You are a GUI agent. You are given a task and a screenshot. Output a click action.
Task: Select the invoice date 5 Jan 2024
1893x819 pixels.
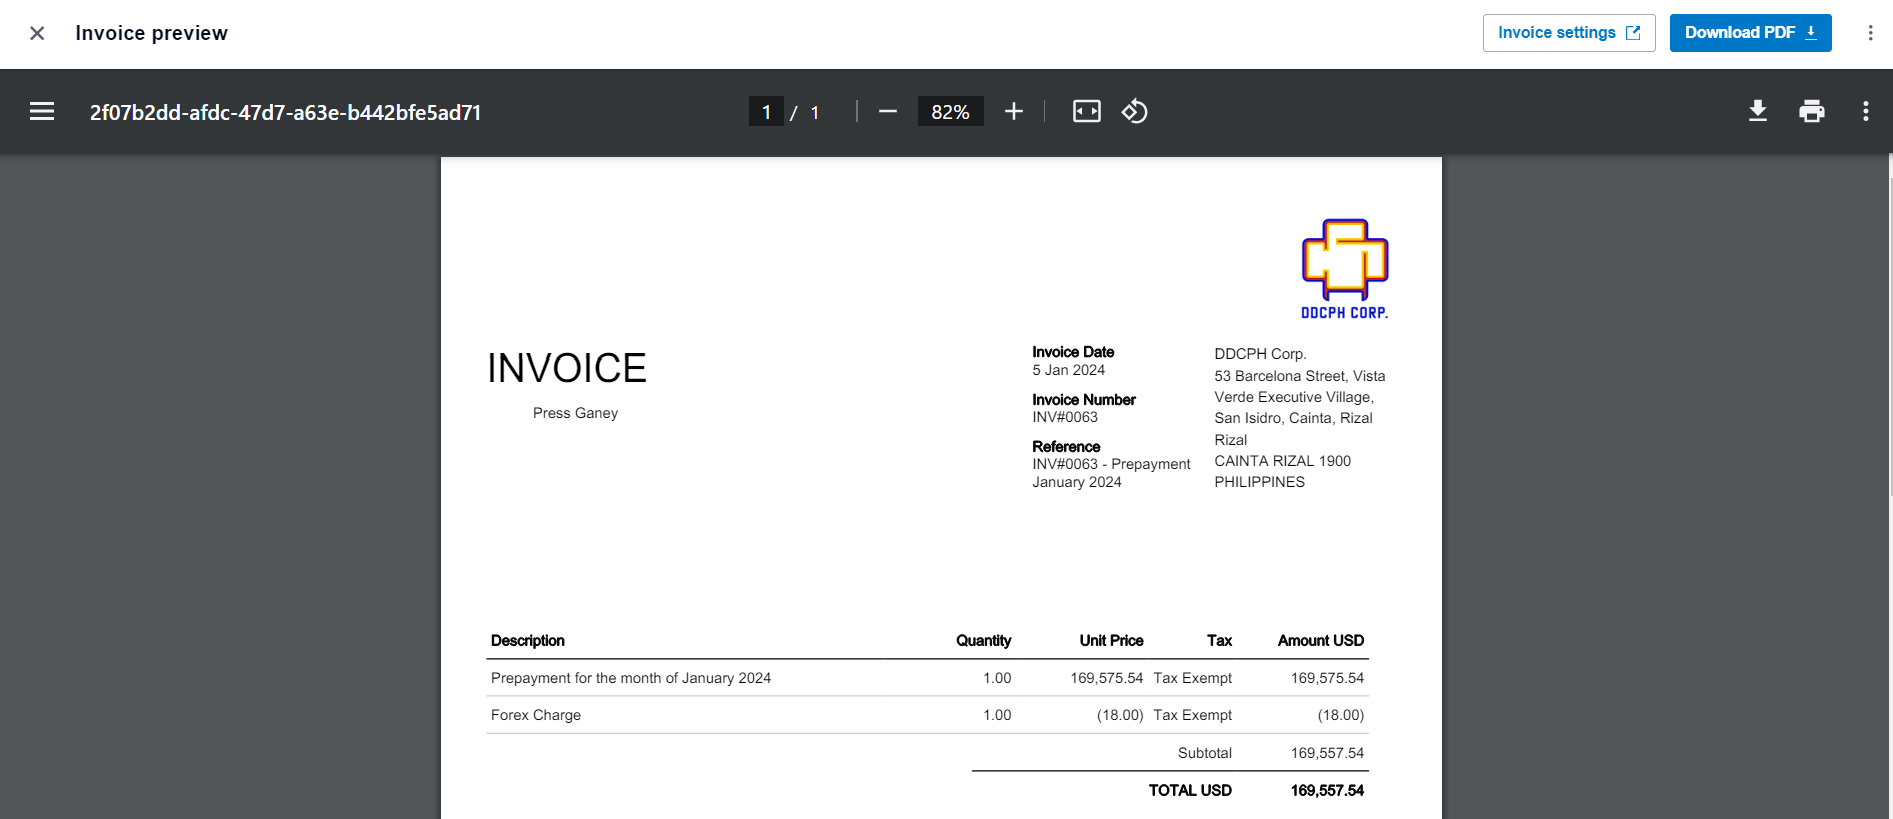click(1069, 370)
